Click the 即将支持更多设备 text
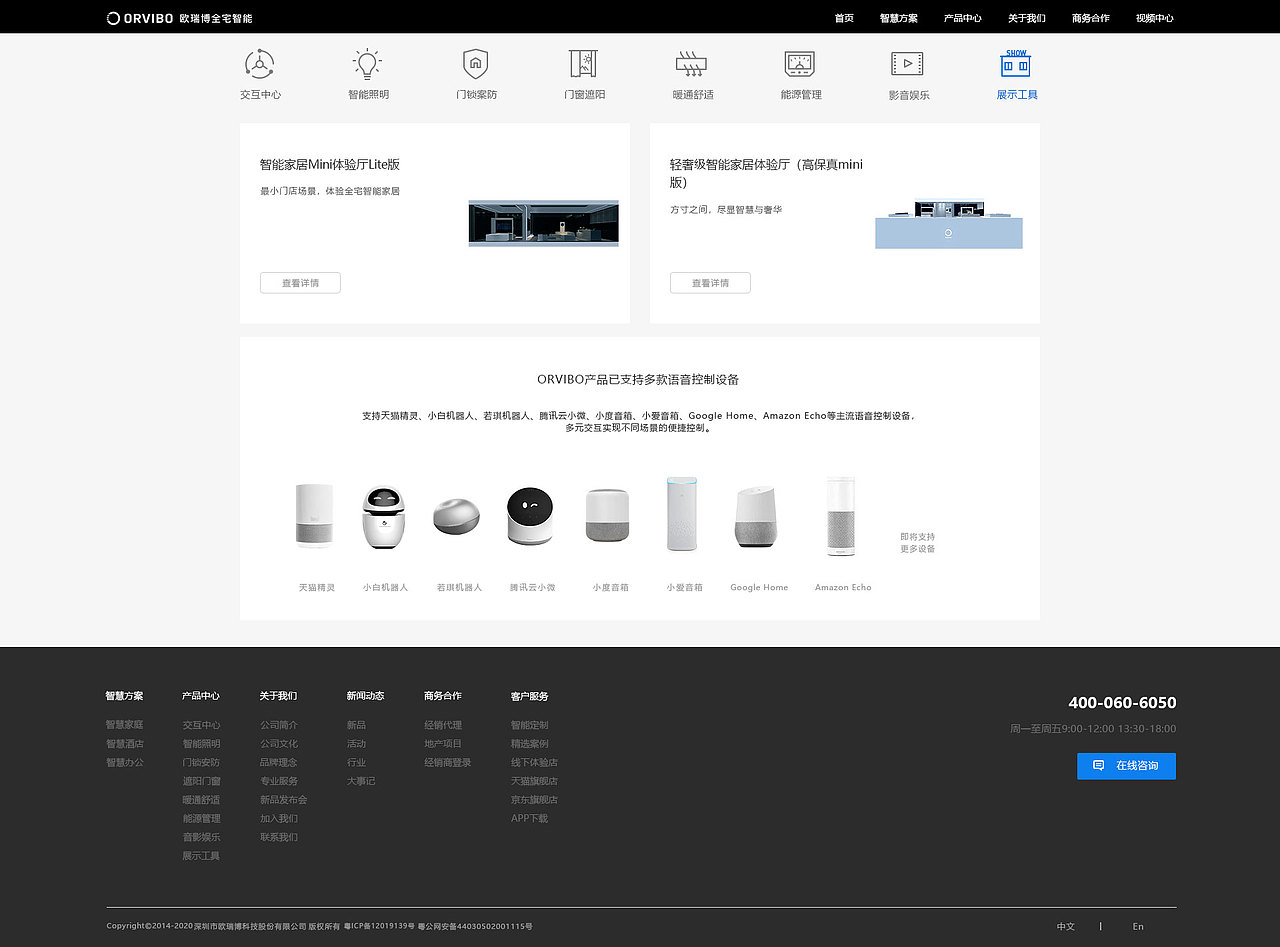 click(918, 543)
